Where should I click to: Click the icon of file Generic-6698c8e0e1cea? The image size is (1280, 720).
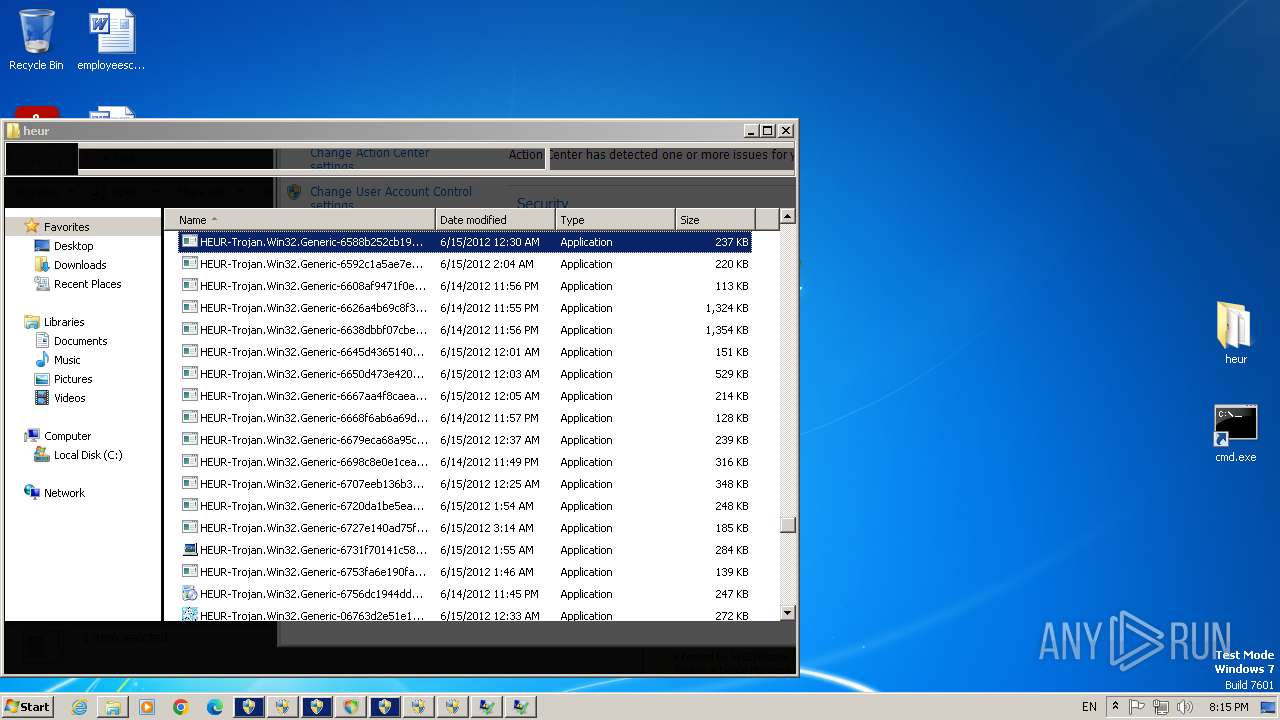tap(190, 462)
